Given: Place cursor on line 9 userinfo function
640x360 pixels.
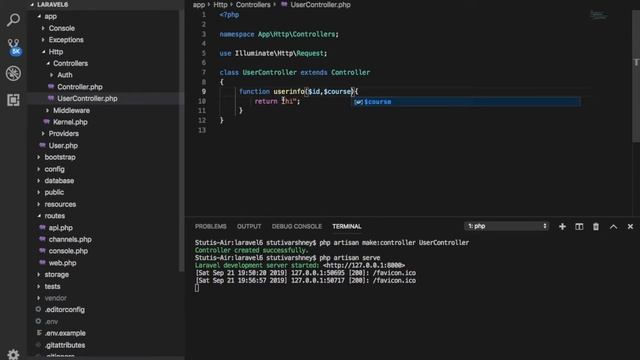Looking at the screenshot, I should 298,91.
